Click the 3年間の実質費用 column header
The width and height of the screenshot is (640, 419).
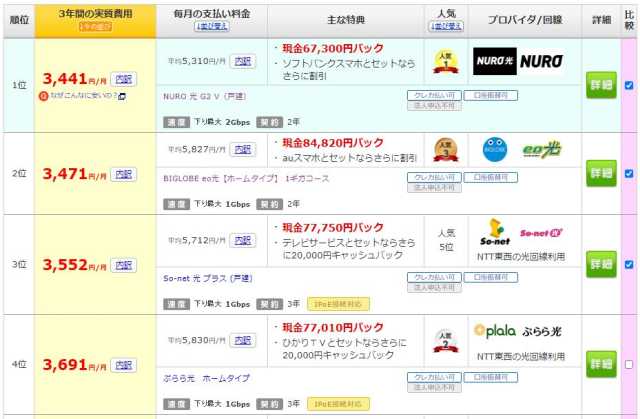point(96,21)
